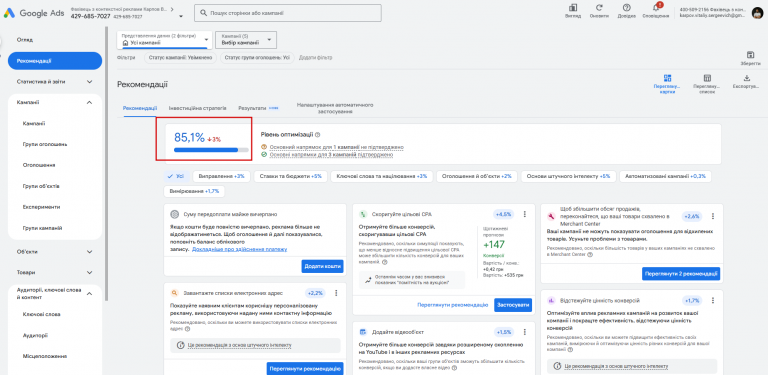The height and width of the screenshot is (375, 768).
Task: Select the Виправлення +3% filter chip
Action: (x=221, y=176)
